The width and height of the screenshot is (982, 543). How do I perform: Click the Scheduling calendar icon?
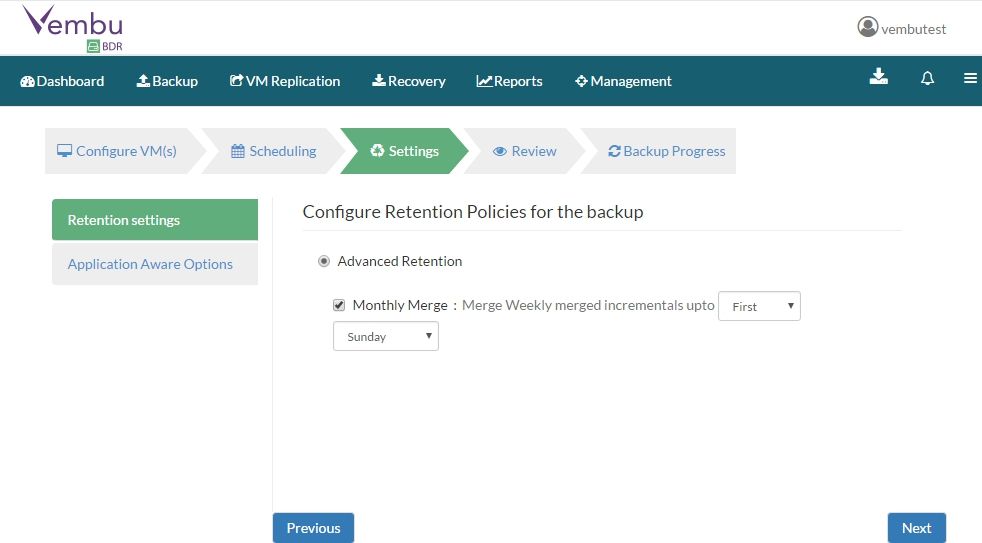pyautogui.click(x=238, y=151)
